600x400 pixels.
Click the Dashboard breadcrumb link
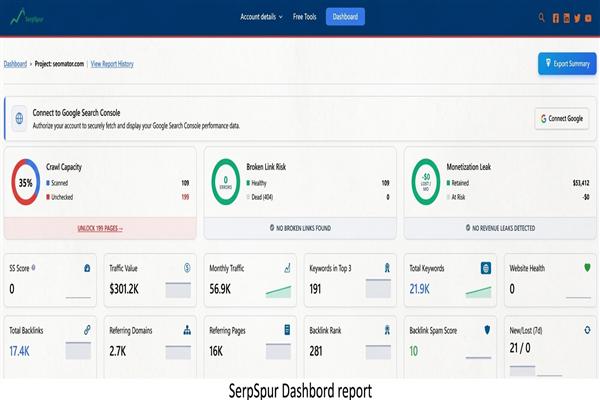coord(15,64)
